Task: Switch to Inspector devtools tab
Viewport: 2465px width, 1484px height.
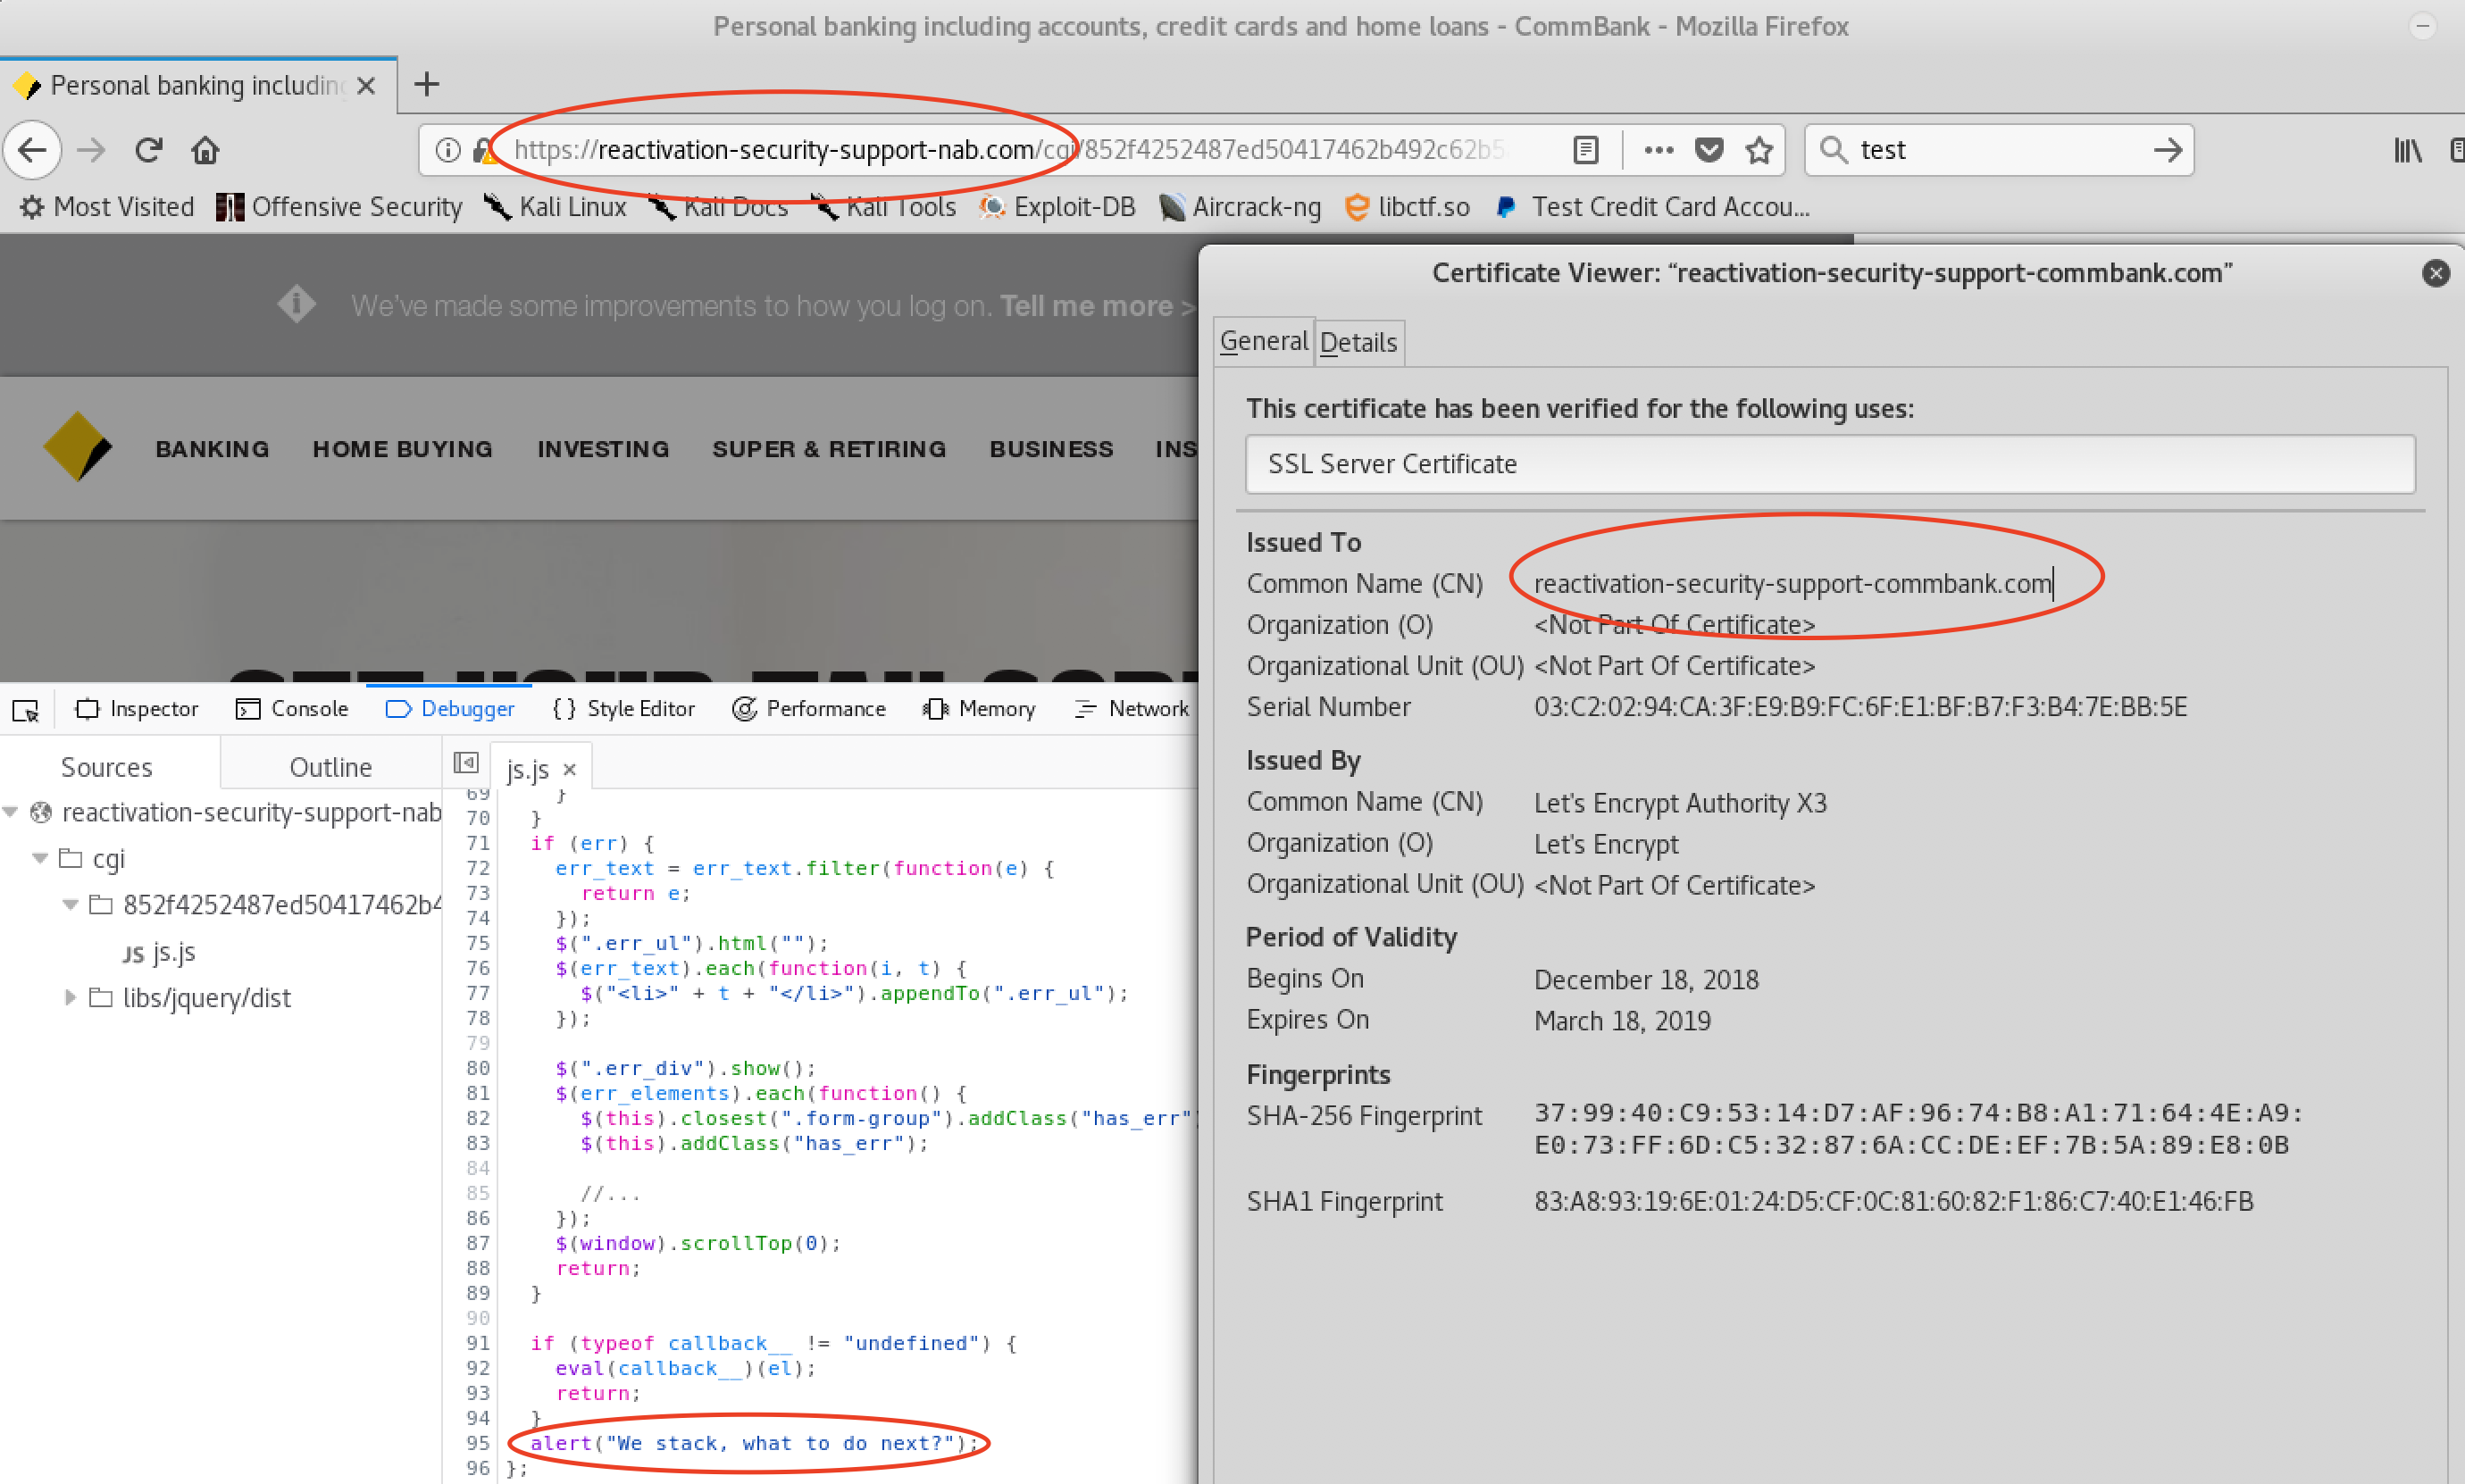Action: click(x=137, y=709)
